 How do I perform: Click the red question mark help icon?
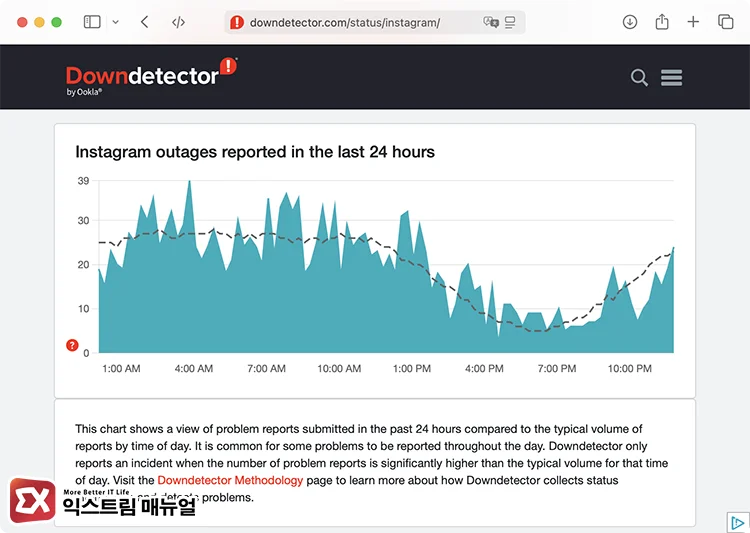tap(72, 345)
